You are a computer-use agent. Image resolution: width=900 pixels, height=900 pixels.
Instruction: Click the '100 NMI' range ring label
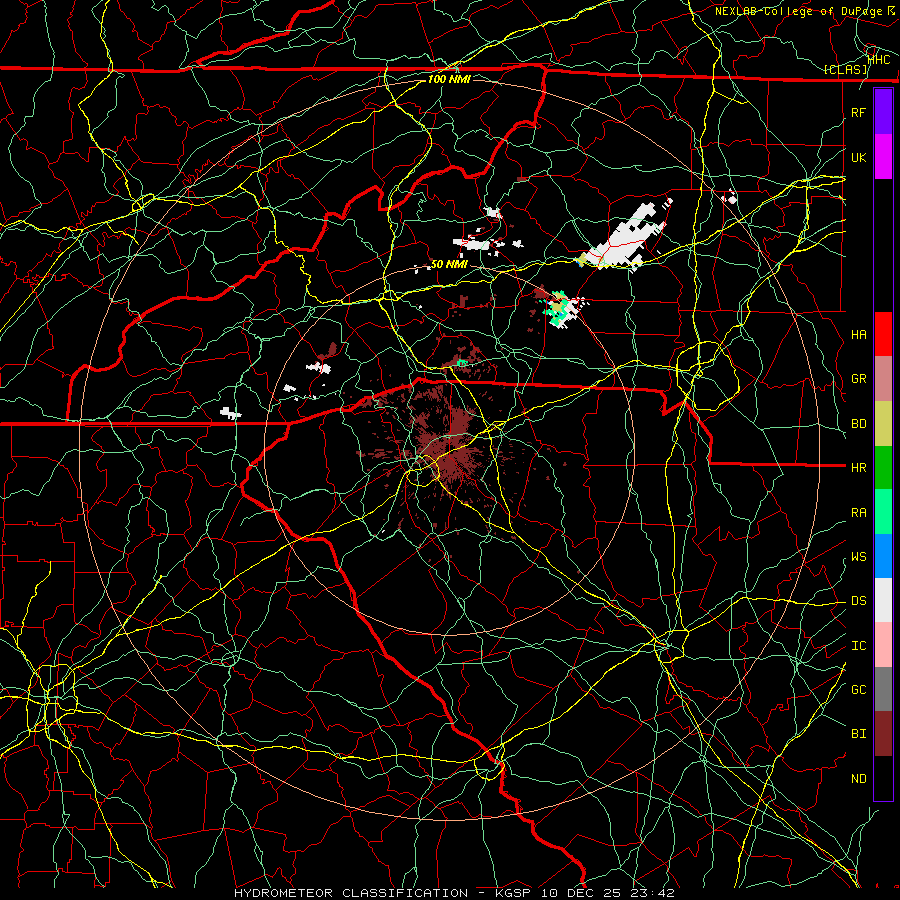click(449, 79)
